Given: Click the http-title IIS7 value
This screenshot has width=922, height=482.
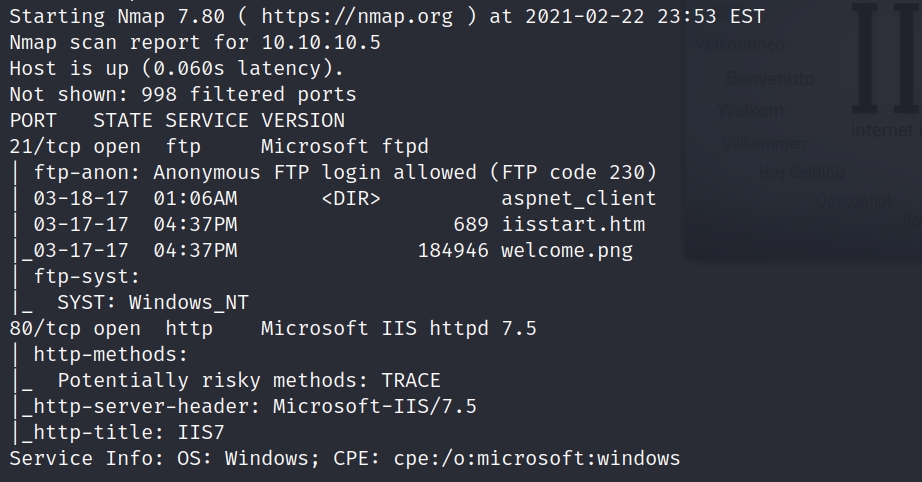Looking at the screenshot, I should point(201,433).
